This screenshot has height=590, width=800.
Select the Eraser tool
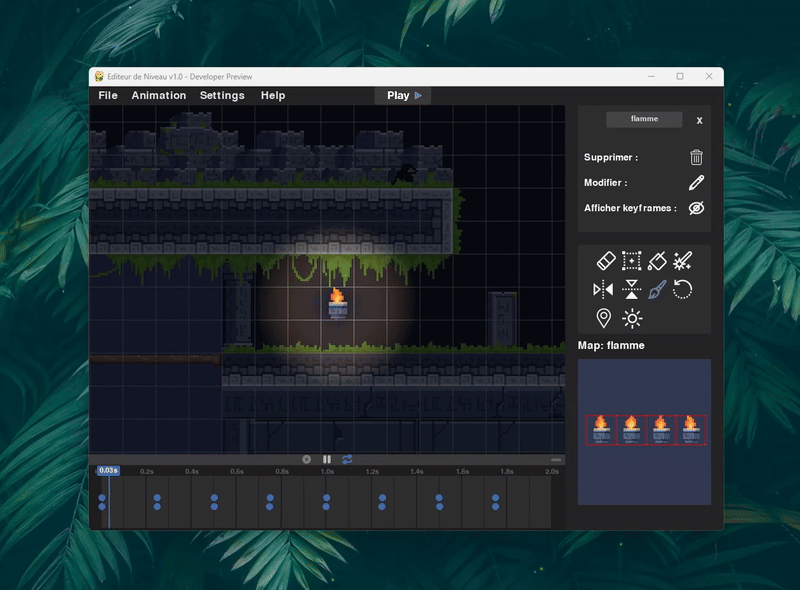(x=606, y=261)
